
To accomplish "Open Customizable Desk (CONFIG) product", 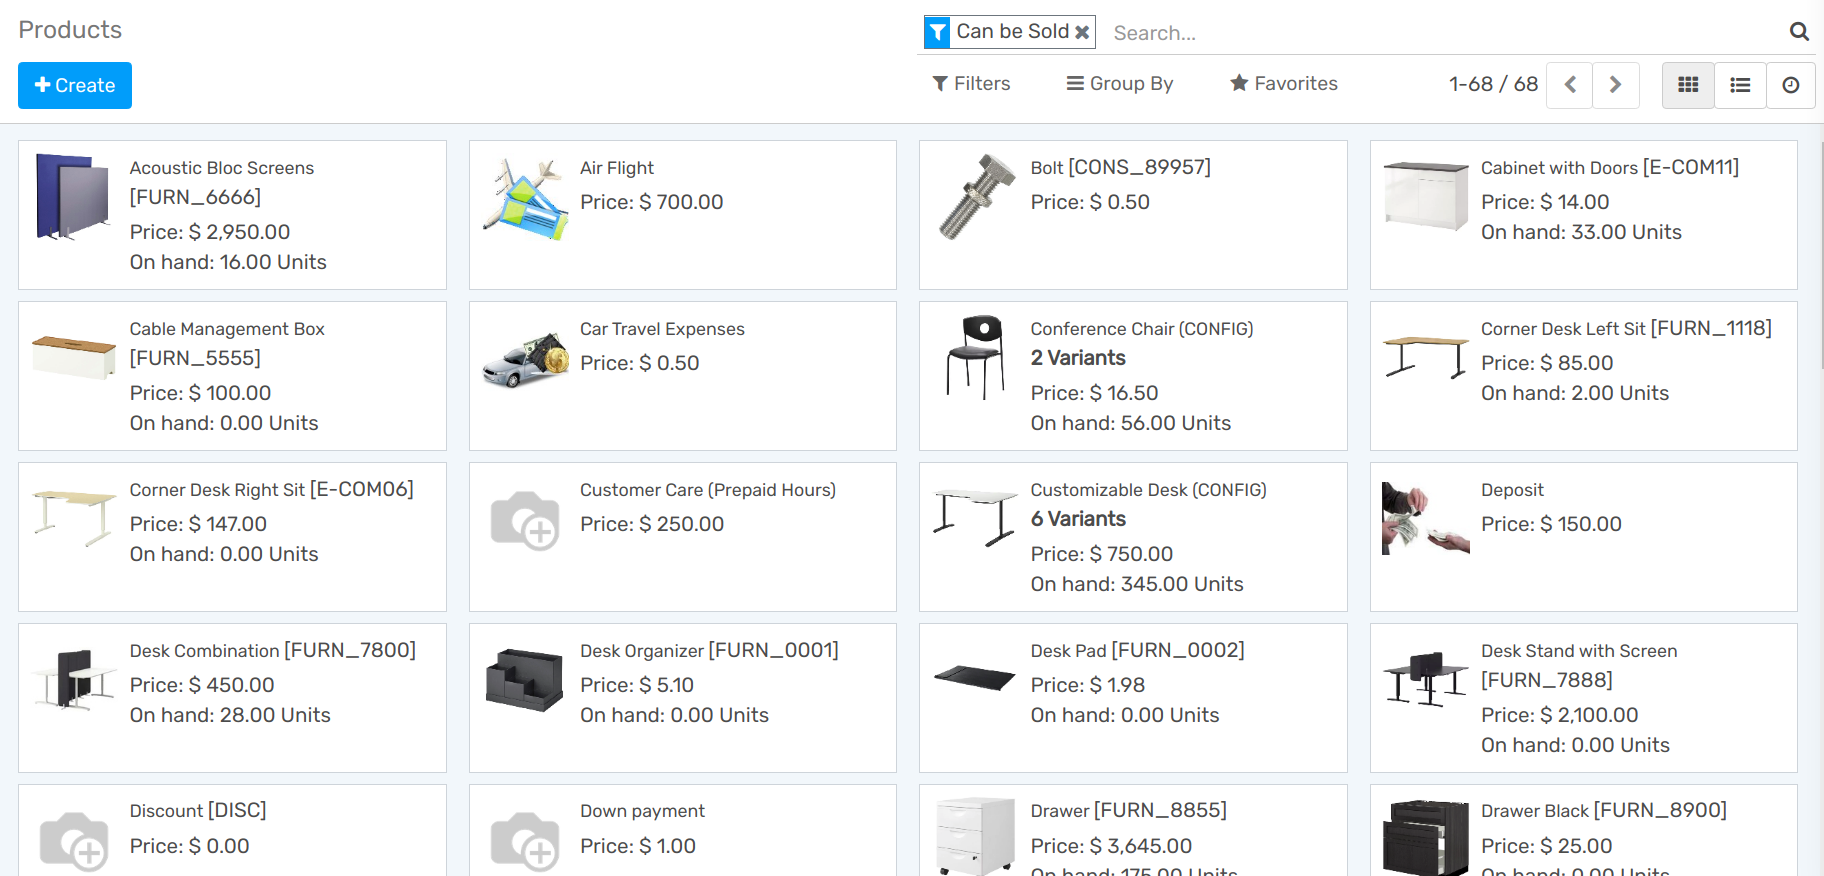I will (x=1148, y=490).
